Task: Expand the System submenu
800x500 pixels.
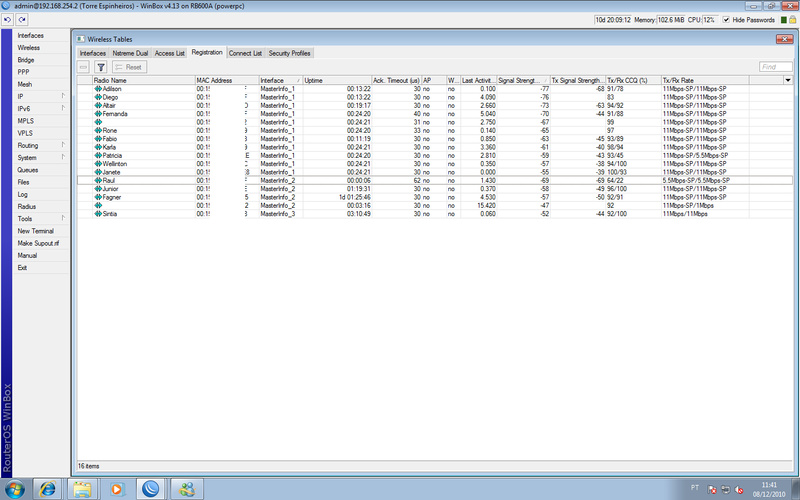Action: 63,157
